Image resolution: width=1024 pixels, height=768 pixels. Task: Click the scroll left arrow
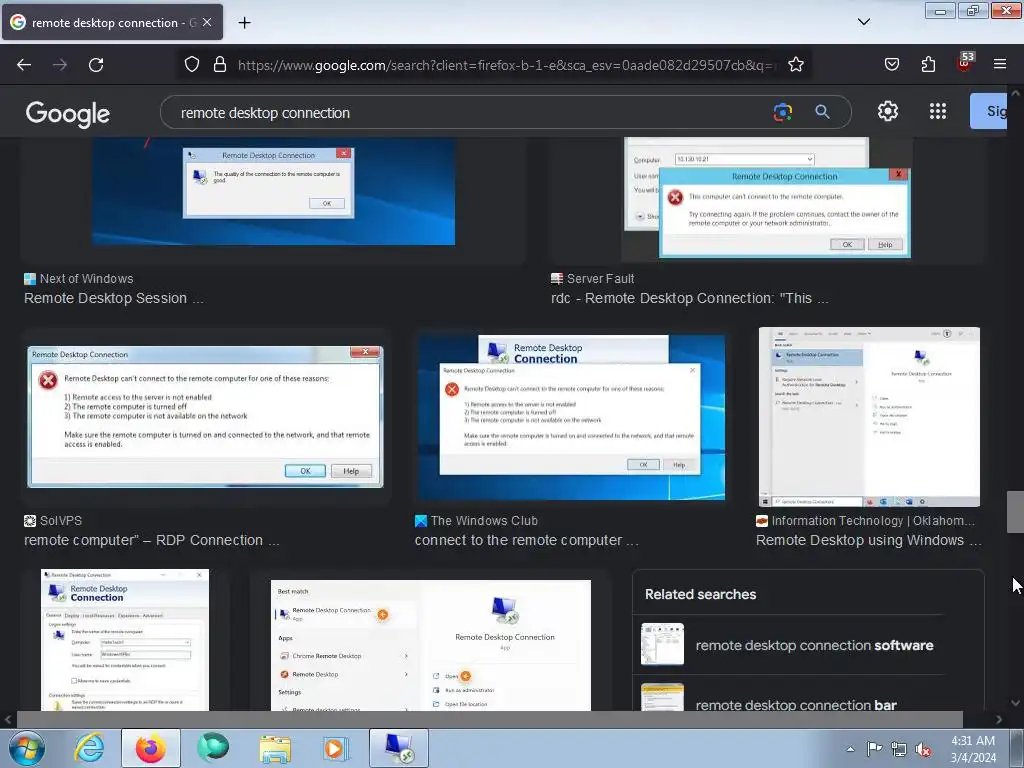(7, 720)
